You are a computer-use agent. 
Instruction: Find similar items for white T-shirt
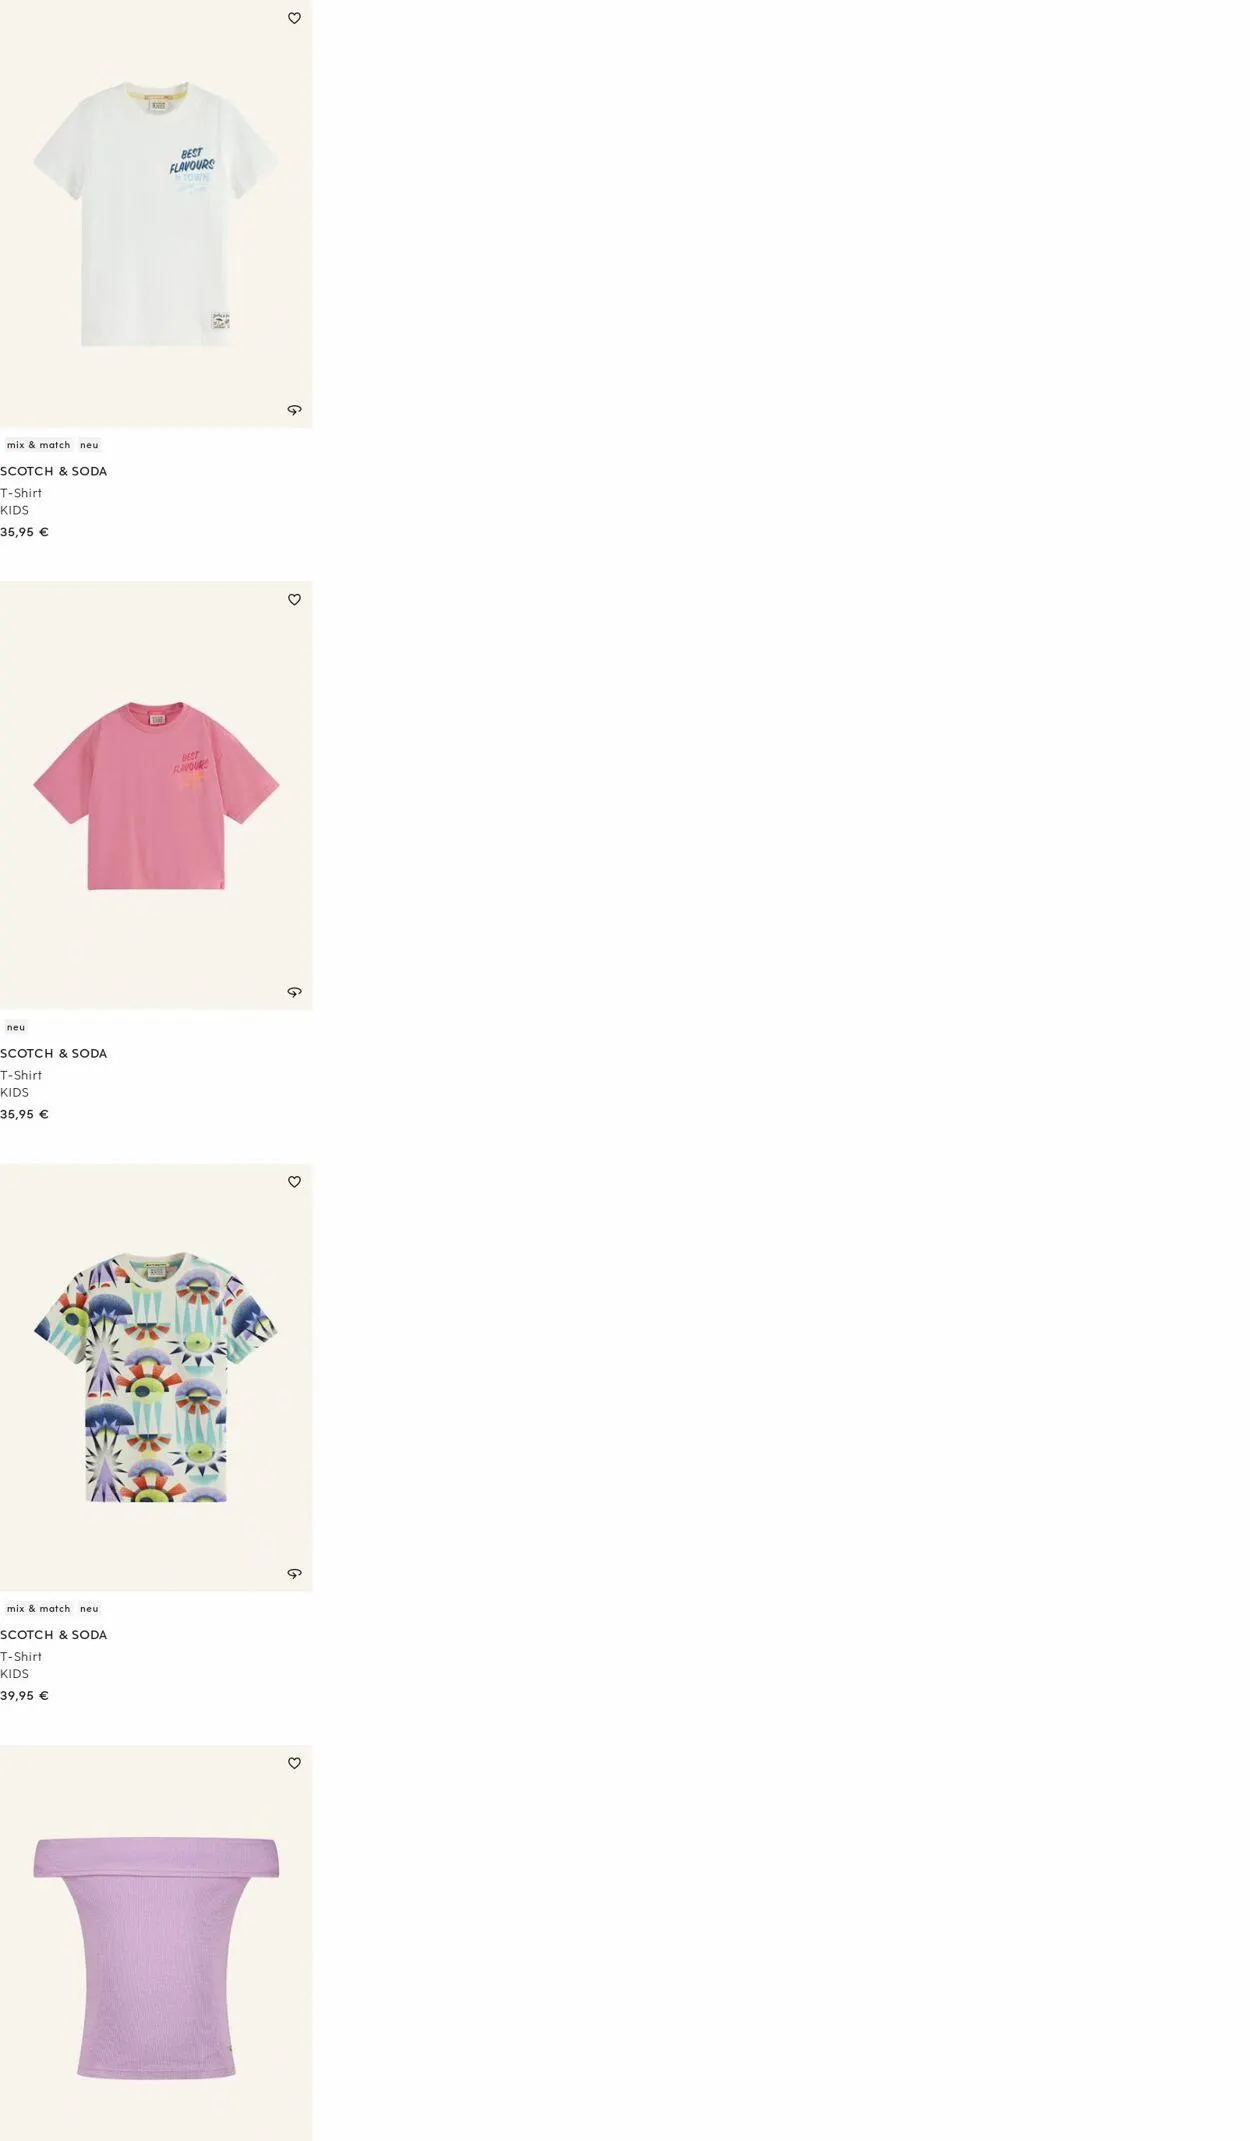pyautogui.click(x=294, y=410)
